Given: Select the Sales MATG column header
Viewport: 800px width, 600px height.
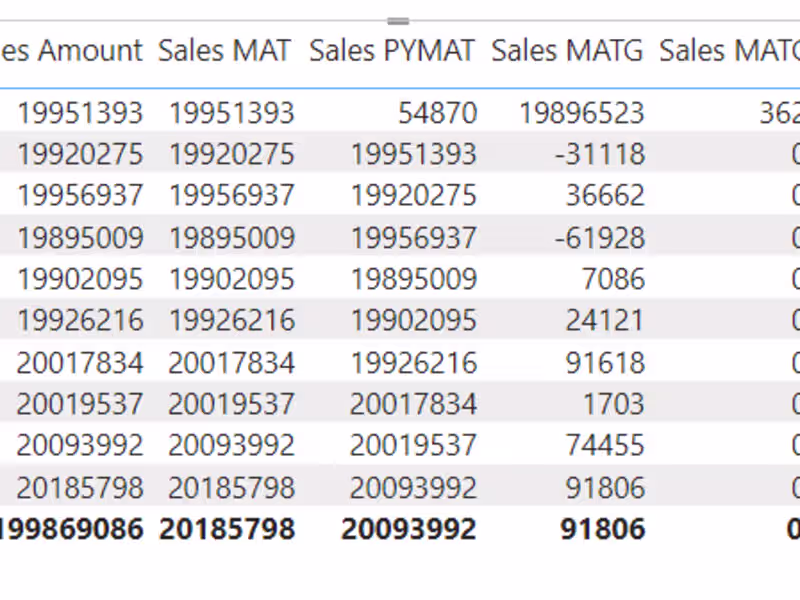Looking at the screenshot, I should click(x=567, y=51).
